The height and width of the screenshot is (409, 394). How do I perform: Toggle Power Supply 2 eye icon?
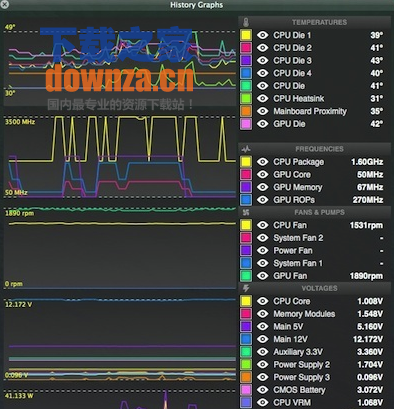coord(263,364)
